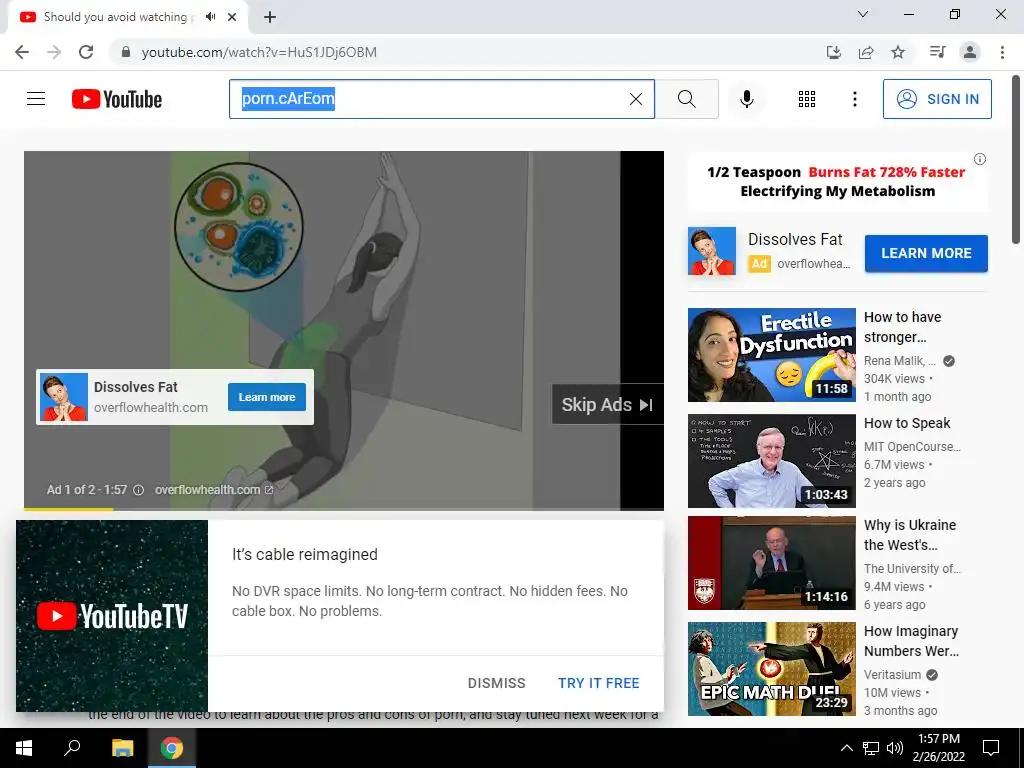Screen dimensions: 1024x768
Task: Open the Windows notification center
Action: click(x=991, y=748)
